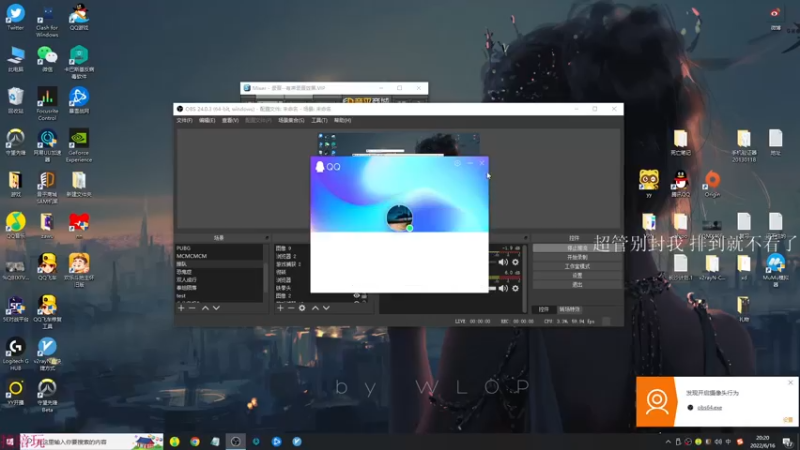Add a new scene with the scenes plus icon
Image resolution: width=800 pixels, height=450 pixels.
(x=181, y=308)
